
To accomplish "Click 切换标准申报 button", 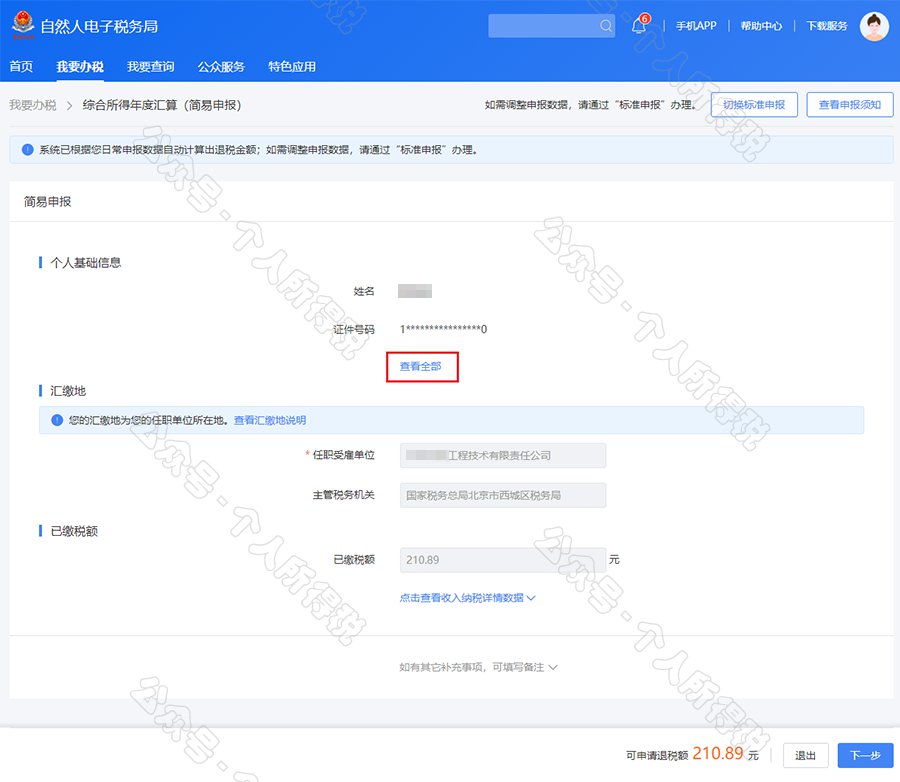I will [x=754, y=105].
